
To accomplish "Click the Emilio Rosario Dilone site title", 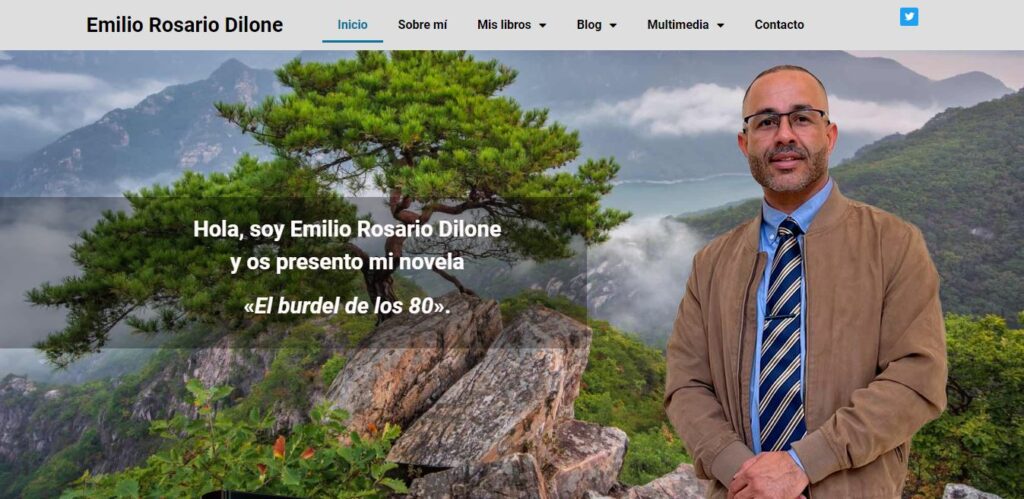I will [x=185, y=25].
